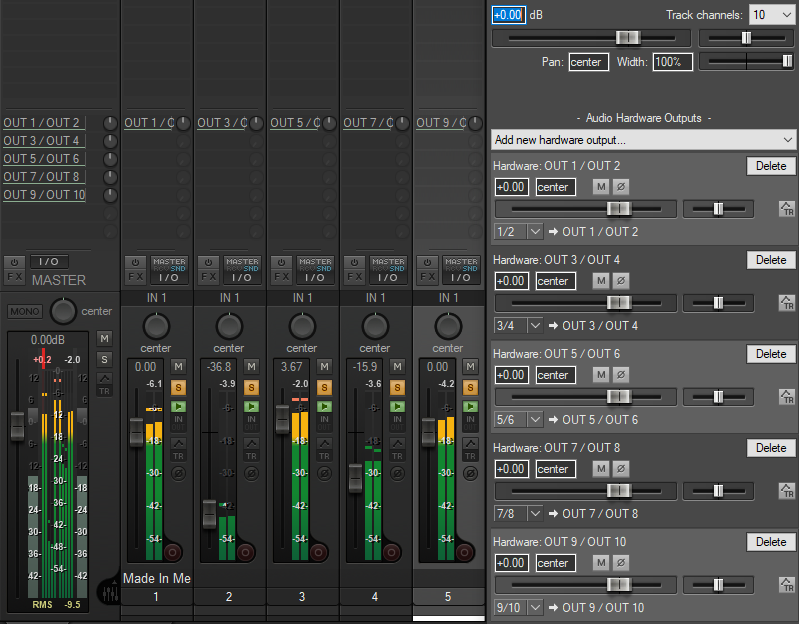Click master send OUT 5 / OUT 6
The width and height of the screenshot is (799, 624).
point(43,159)
